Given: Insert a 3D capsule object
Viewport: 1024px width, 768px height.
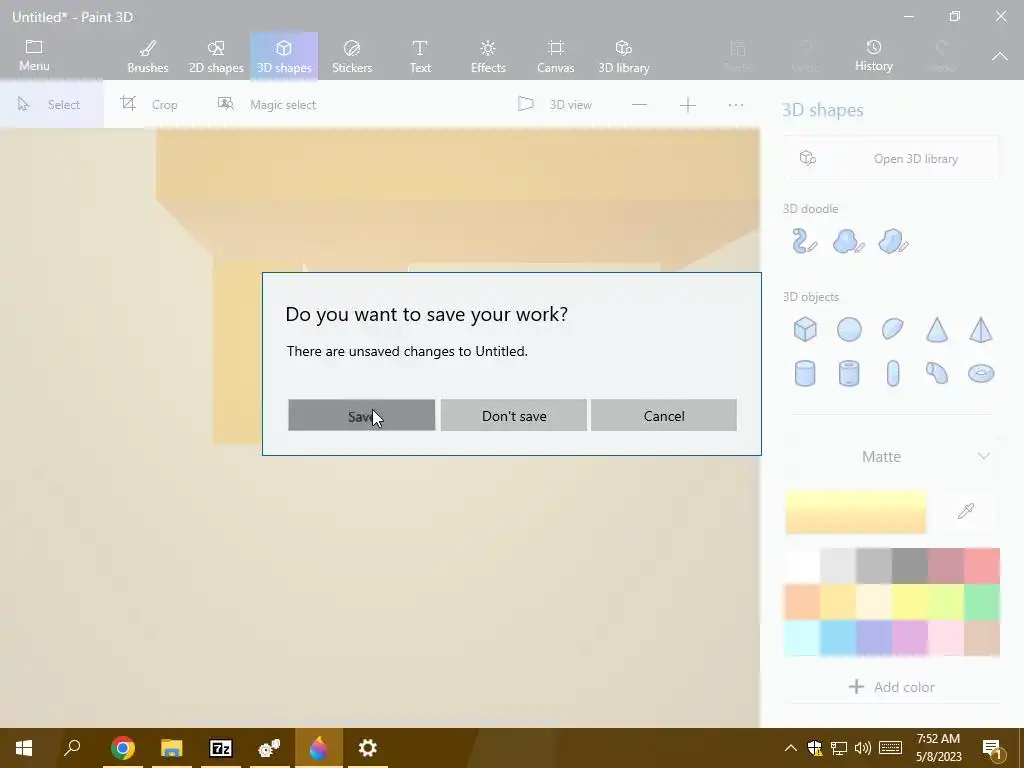Looking at the screenshot, I should pos(893,374).
